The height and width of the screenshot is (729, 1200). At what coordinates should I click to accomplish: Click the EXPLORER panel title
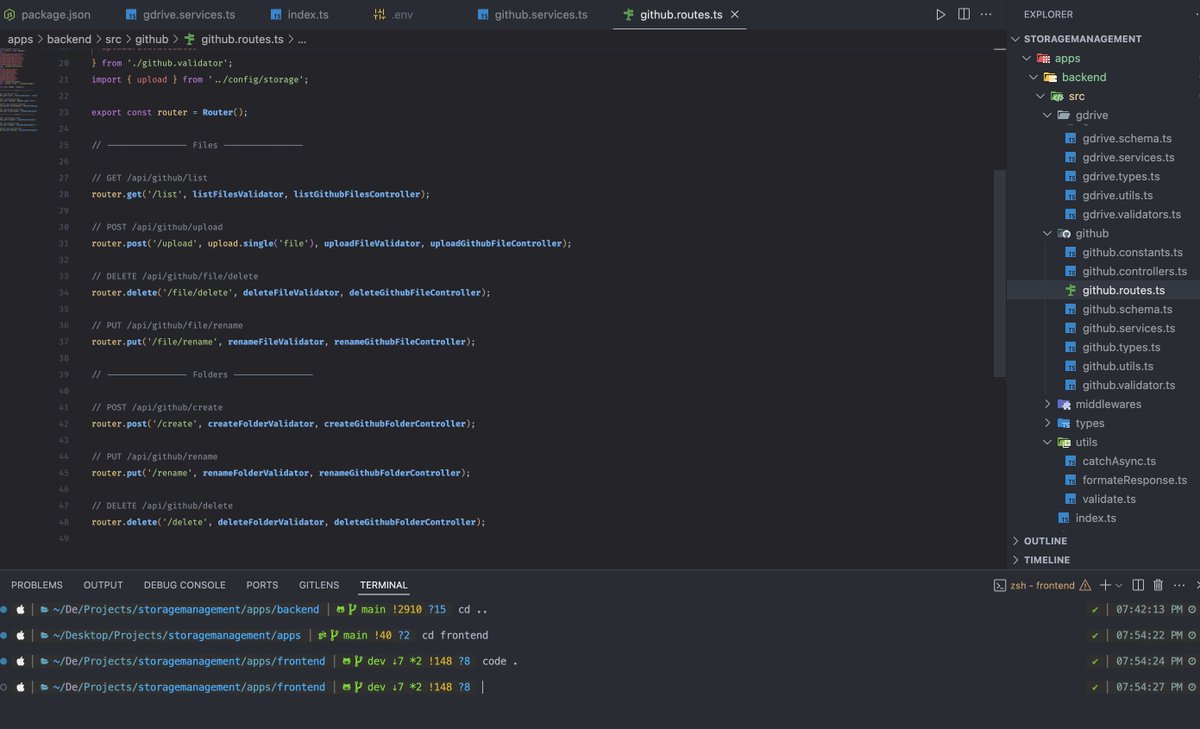tap(1048, 15)
